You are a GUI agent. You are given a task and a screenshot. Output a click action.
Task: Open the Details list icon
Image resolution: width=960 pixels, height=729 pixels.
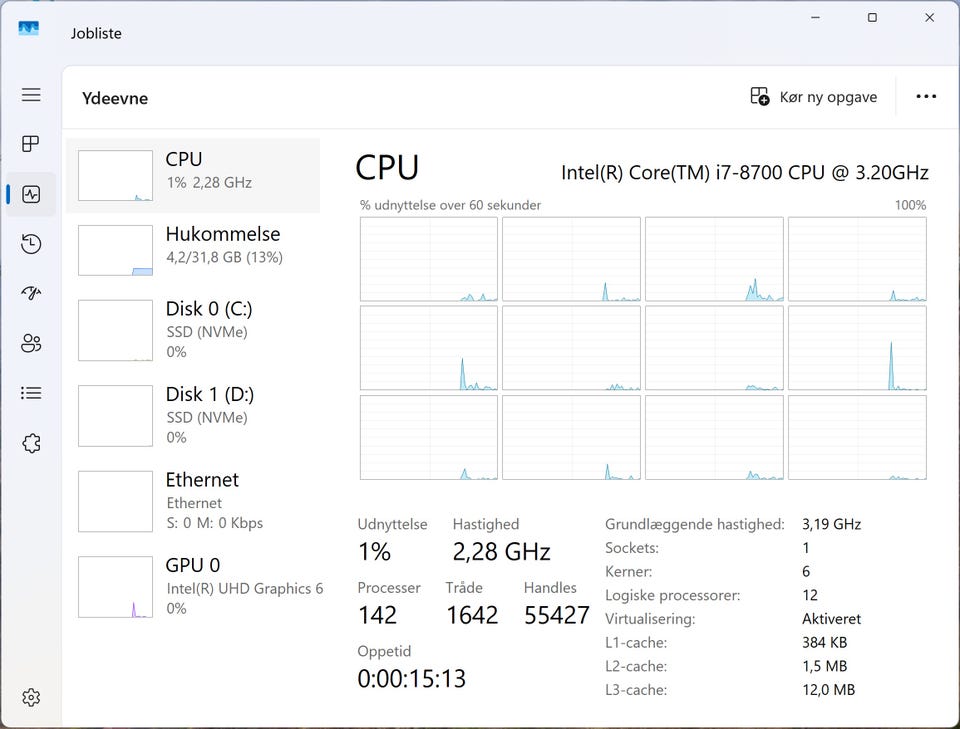[31, 393]
